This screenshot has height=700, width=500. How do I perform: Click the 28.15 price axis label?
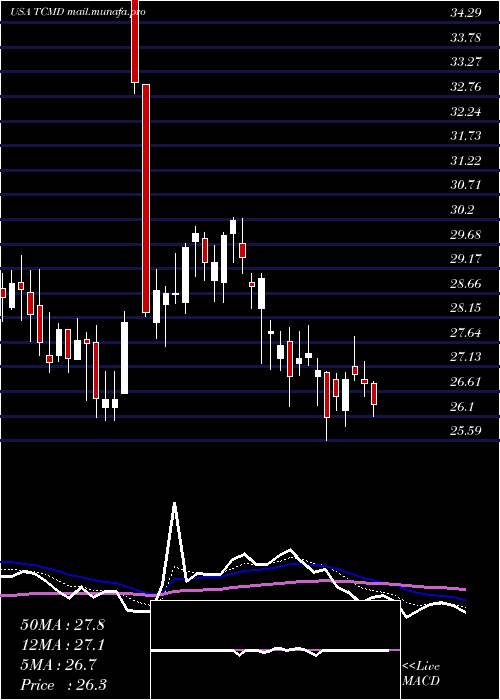(466, 308)
